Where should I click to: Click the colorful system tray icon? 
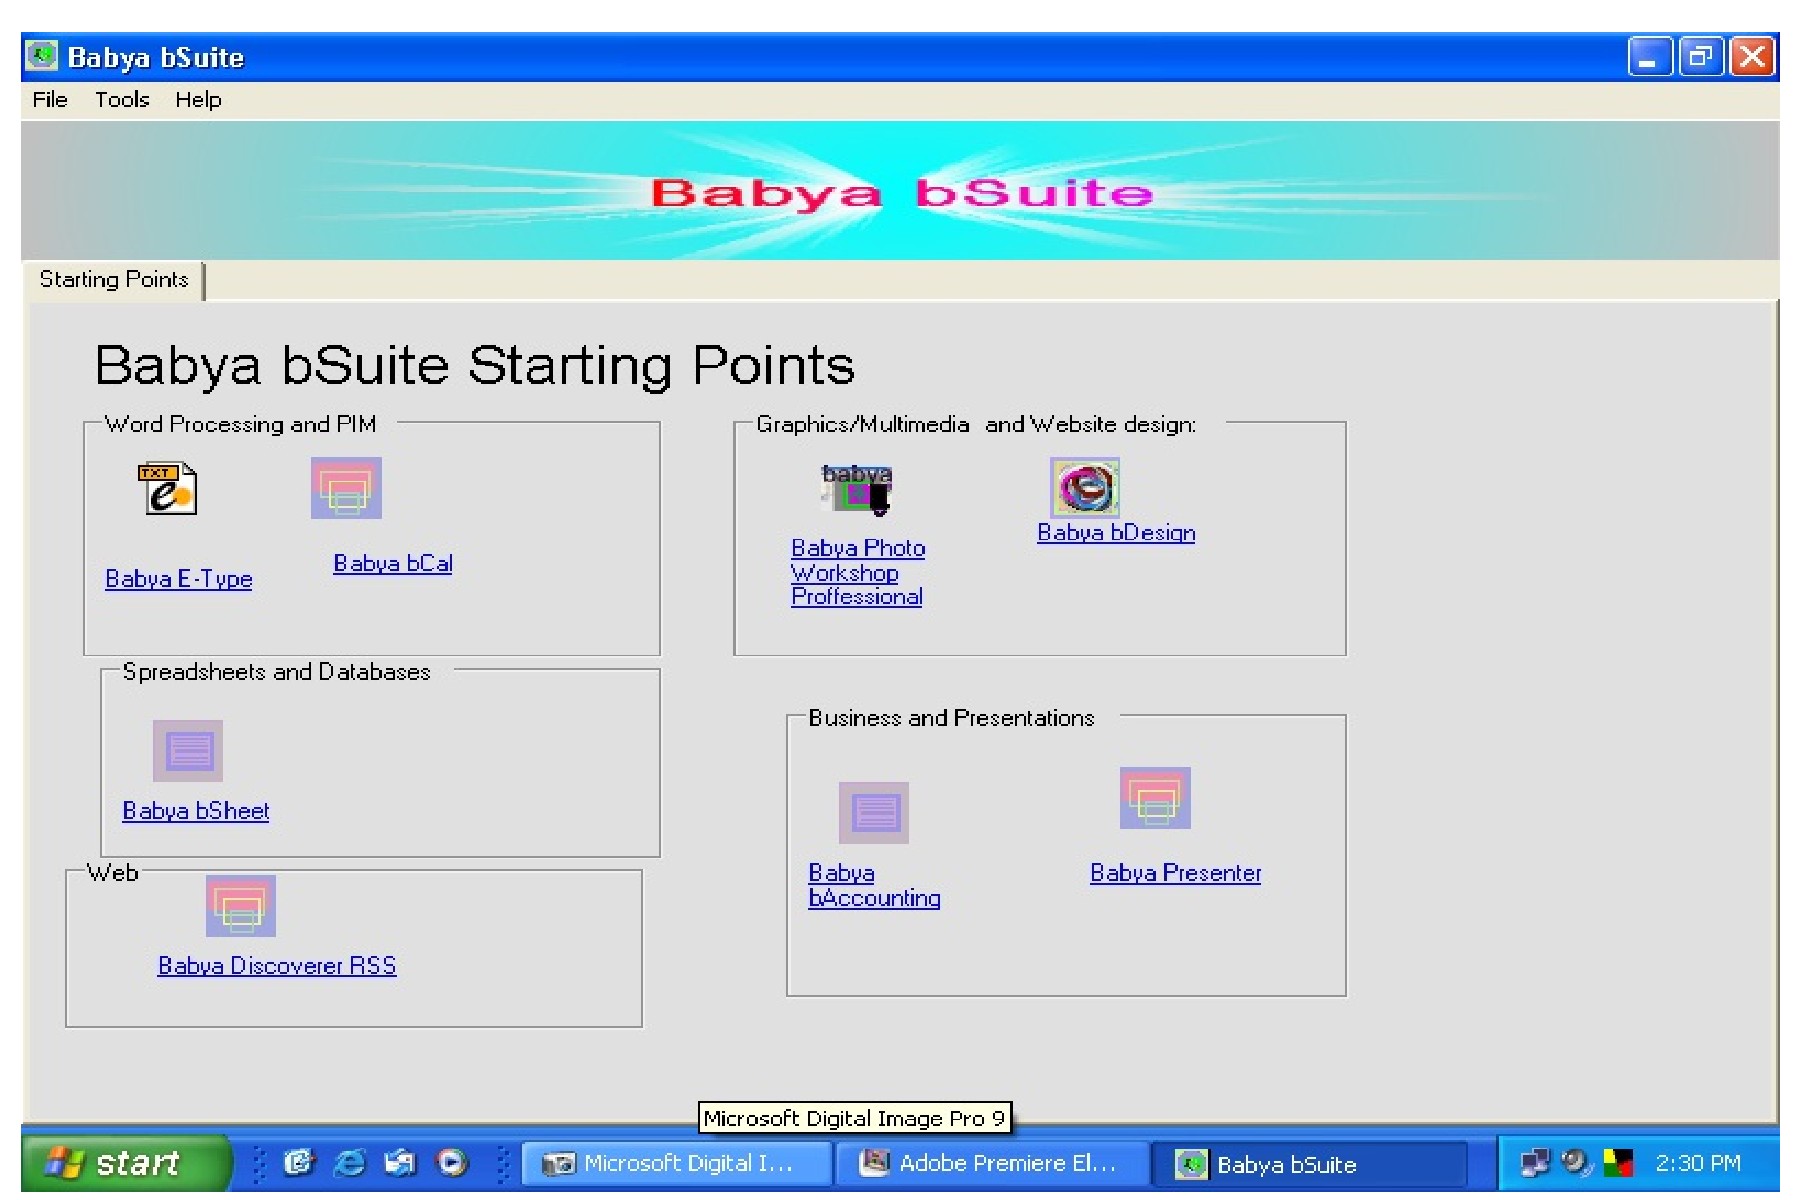coord(1618,1163)
